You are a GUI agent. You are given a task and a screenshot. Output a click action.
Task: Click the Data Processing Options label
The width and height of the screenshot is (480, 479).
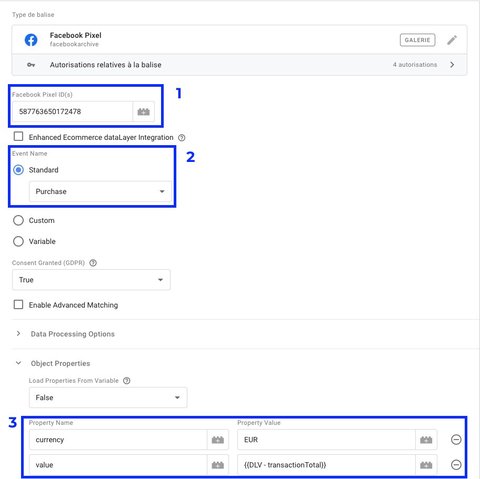(73, 334)
